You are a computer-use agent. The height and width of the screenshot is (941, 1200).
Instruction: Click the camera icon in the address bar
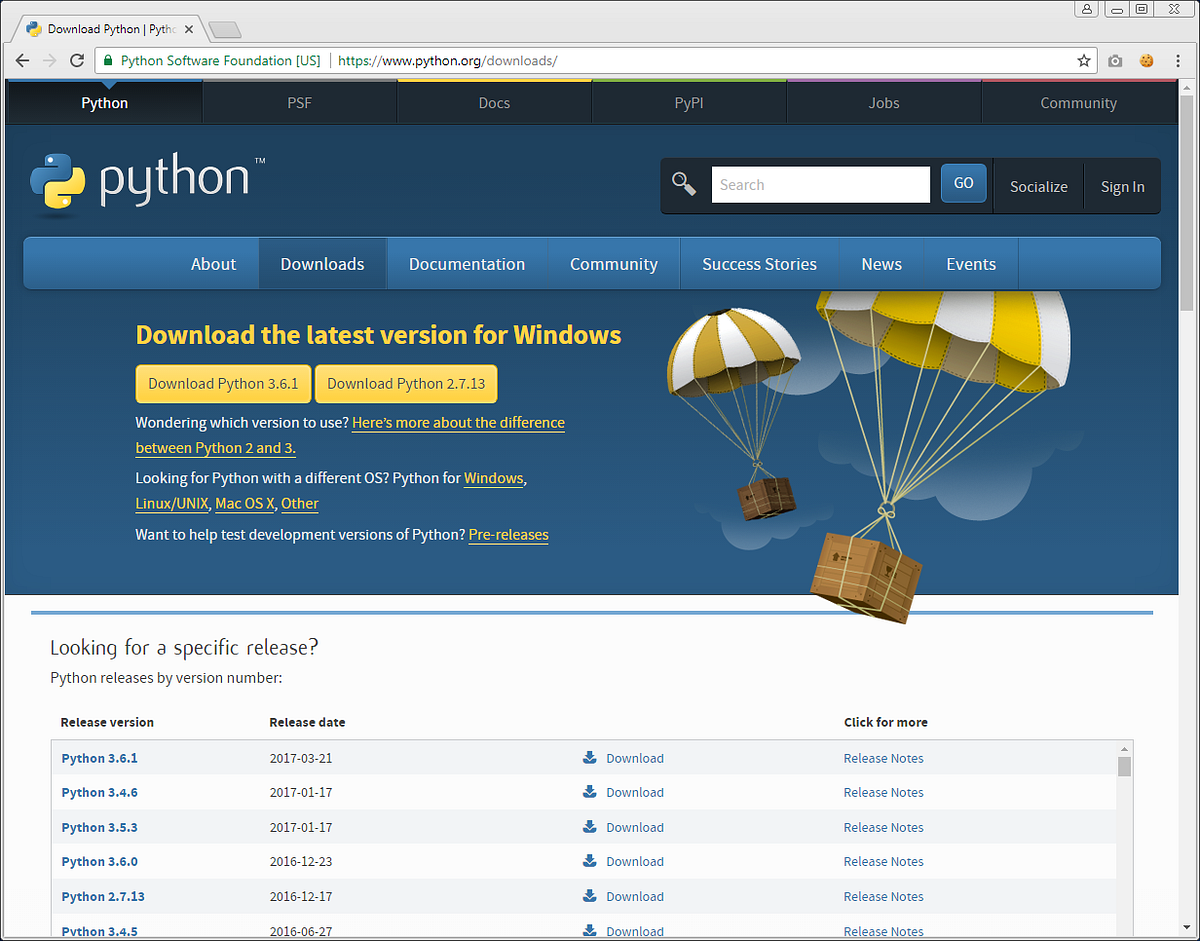pos(1115,60)
